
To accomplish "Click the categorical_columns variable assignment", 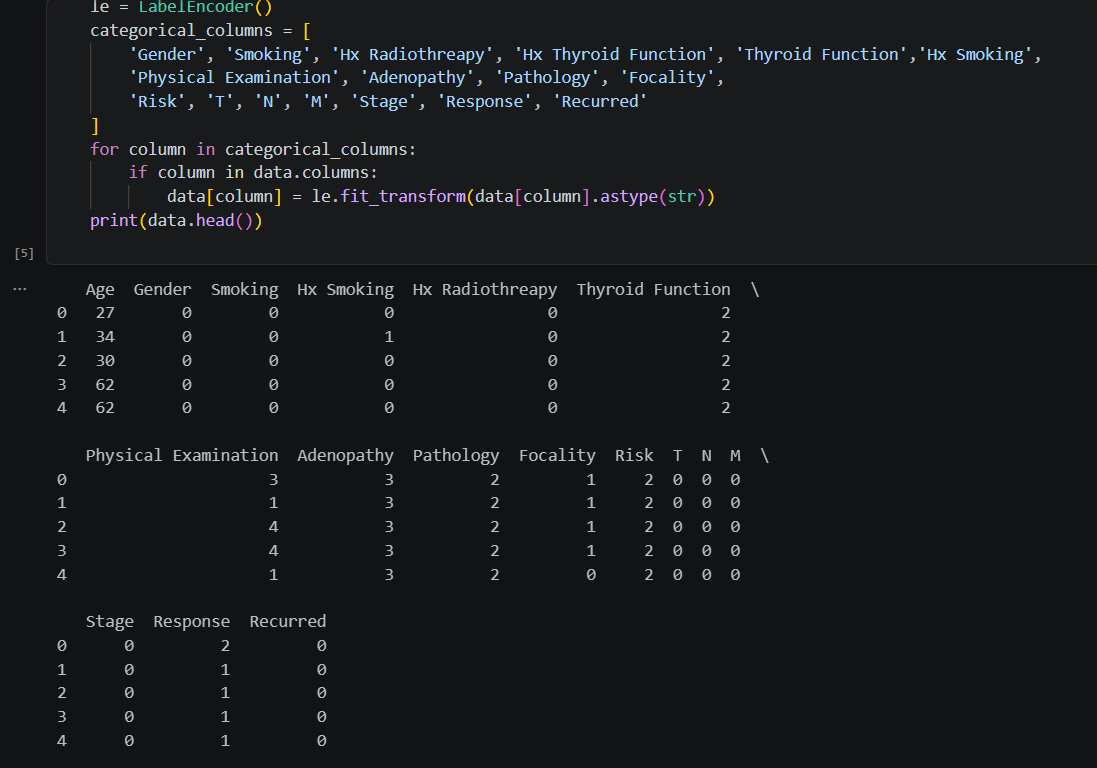I will point(181,31).
